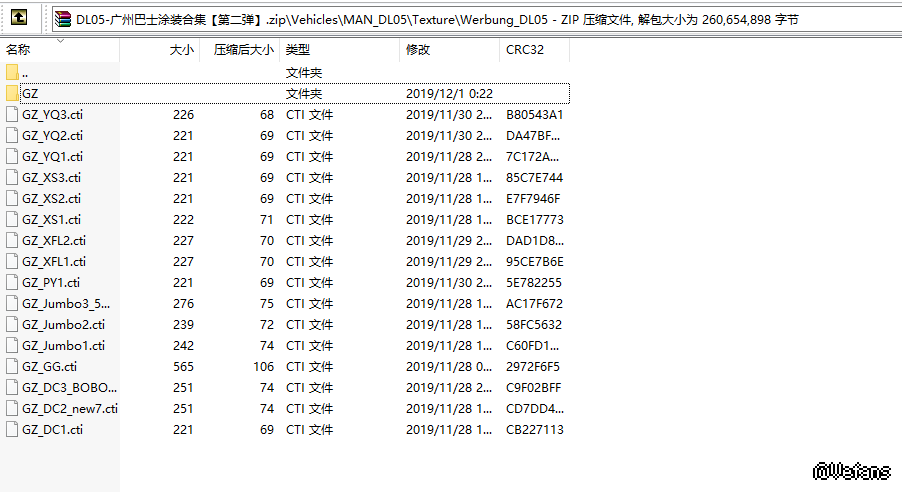Click file icon of GZ_YQ3.cti
Image resolution: width=902 pixels, height=492 pixels.
pos(12,115)
